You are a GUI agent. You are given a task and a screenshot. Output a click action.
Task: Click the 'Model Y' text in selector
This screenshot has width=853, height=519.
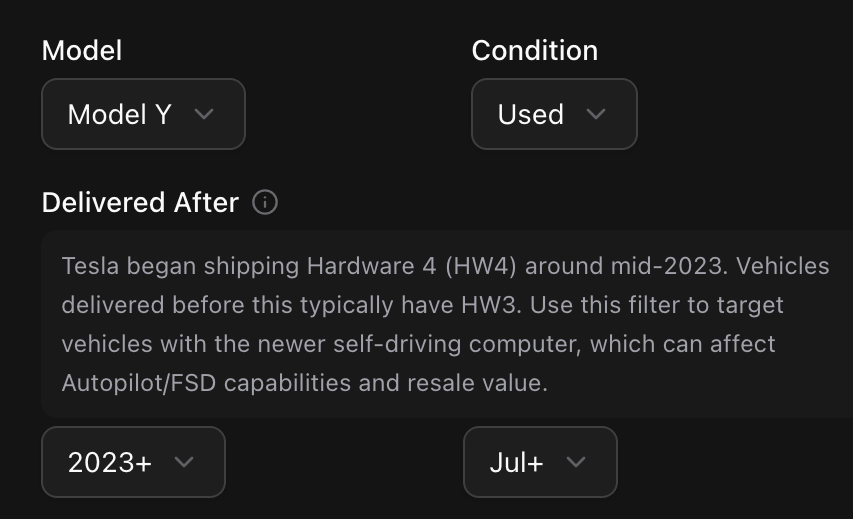pos(119,114)
